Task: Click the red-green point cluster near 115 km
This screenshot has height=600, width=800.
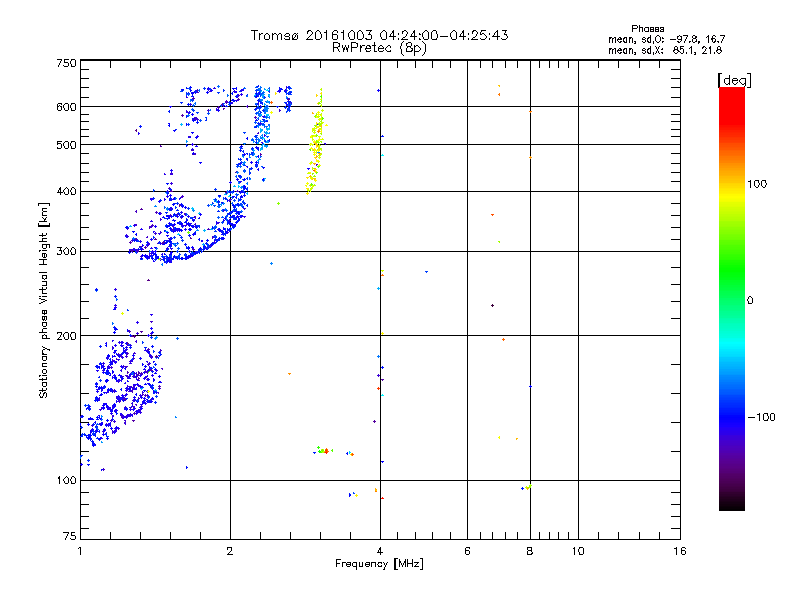Action: point(323,451)
